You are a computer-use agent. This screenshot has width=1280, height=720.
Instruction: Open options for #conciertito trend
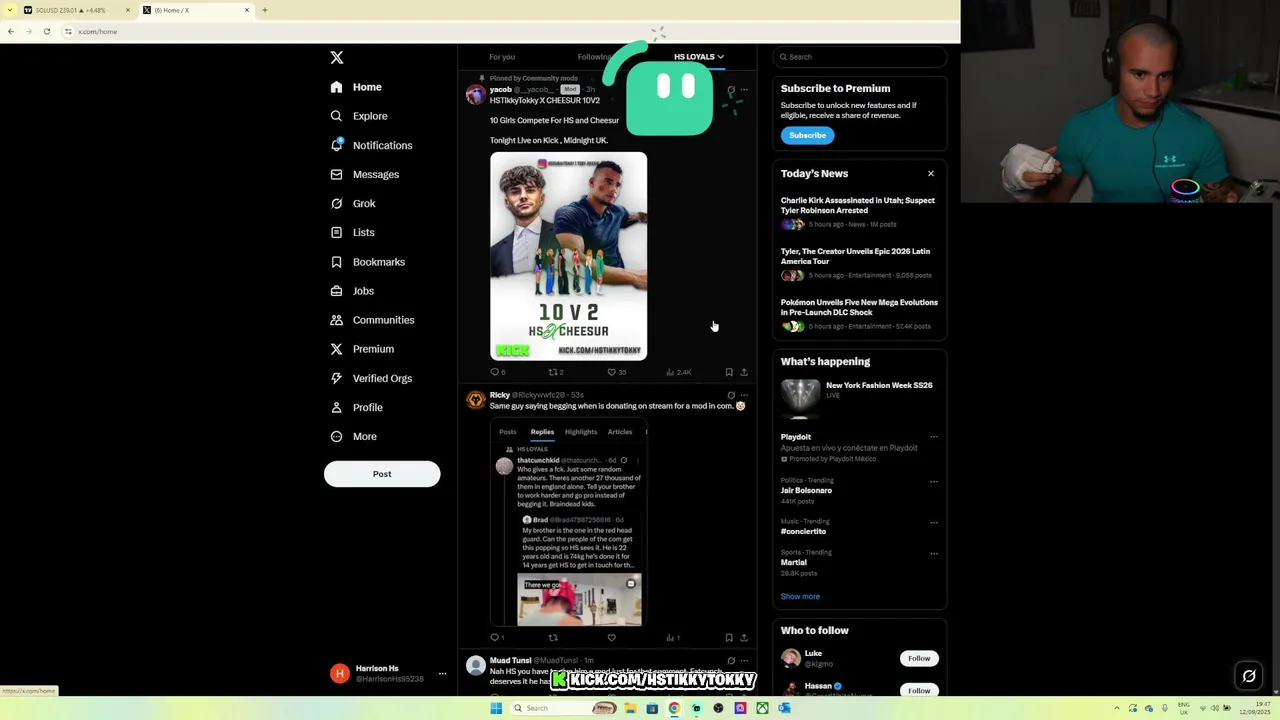tap(934, 522)
